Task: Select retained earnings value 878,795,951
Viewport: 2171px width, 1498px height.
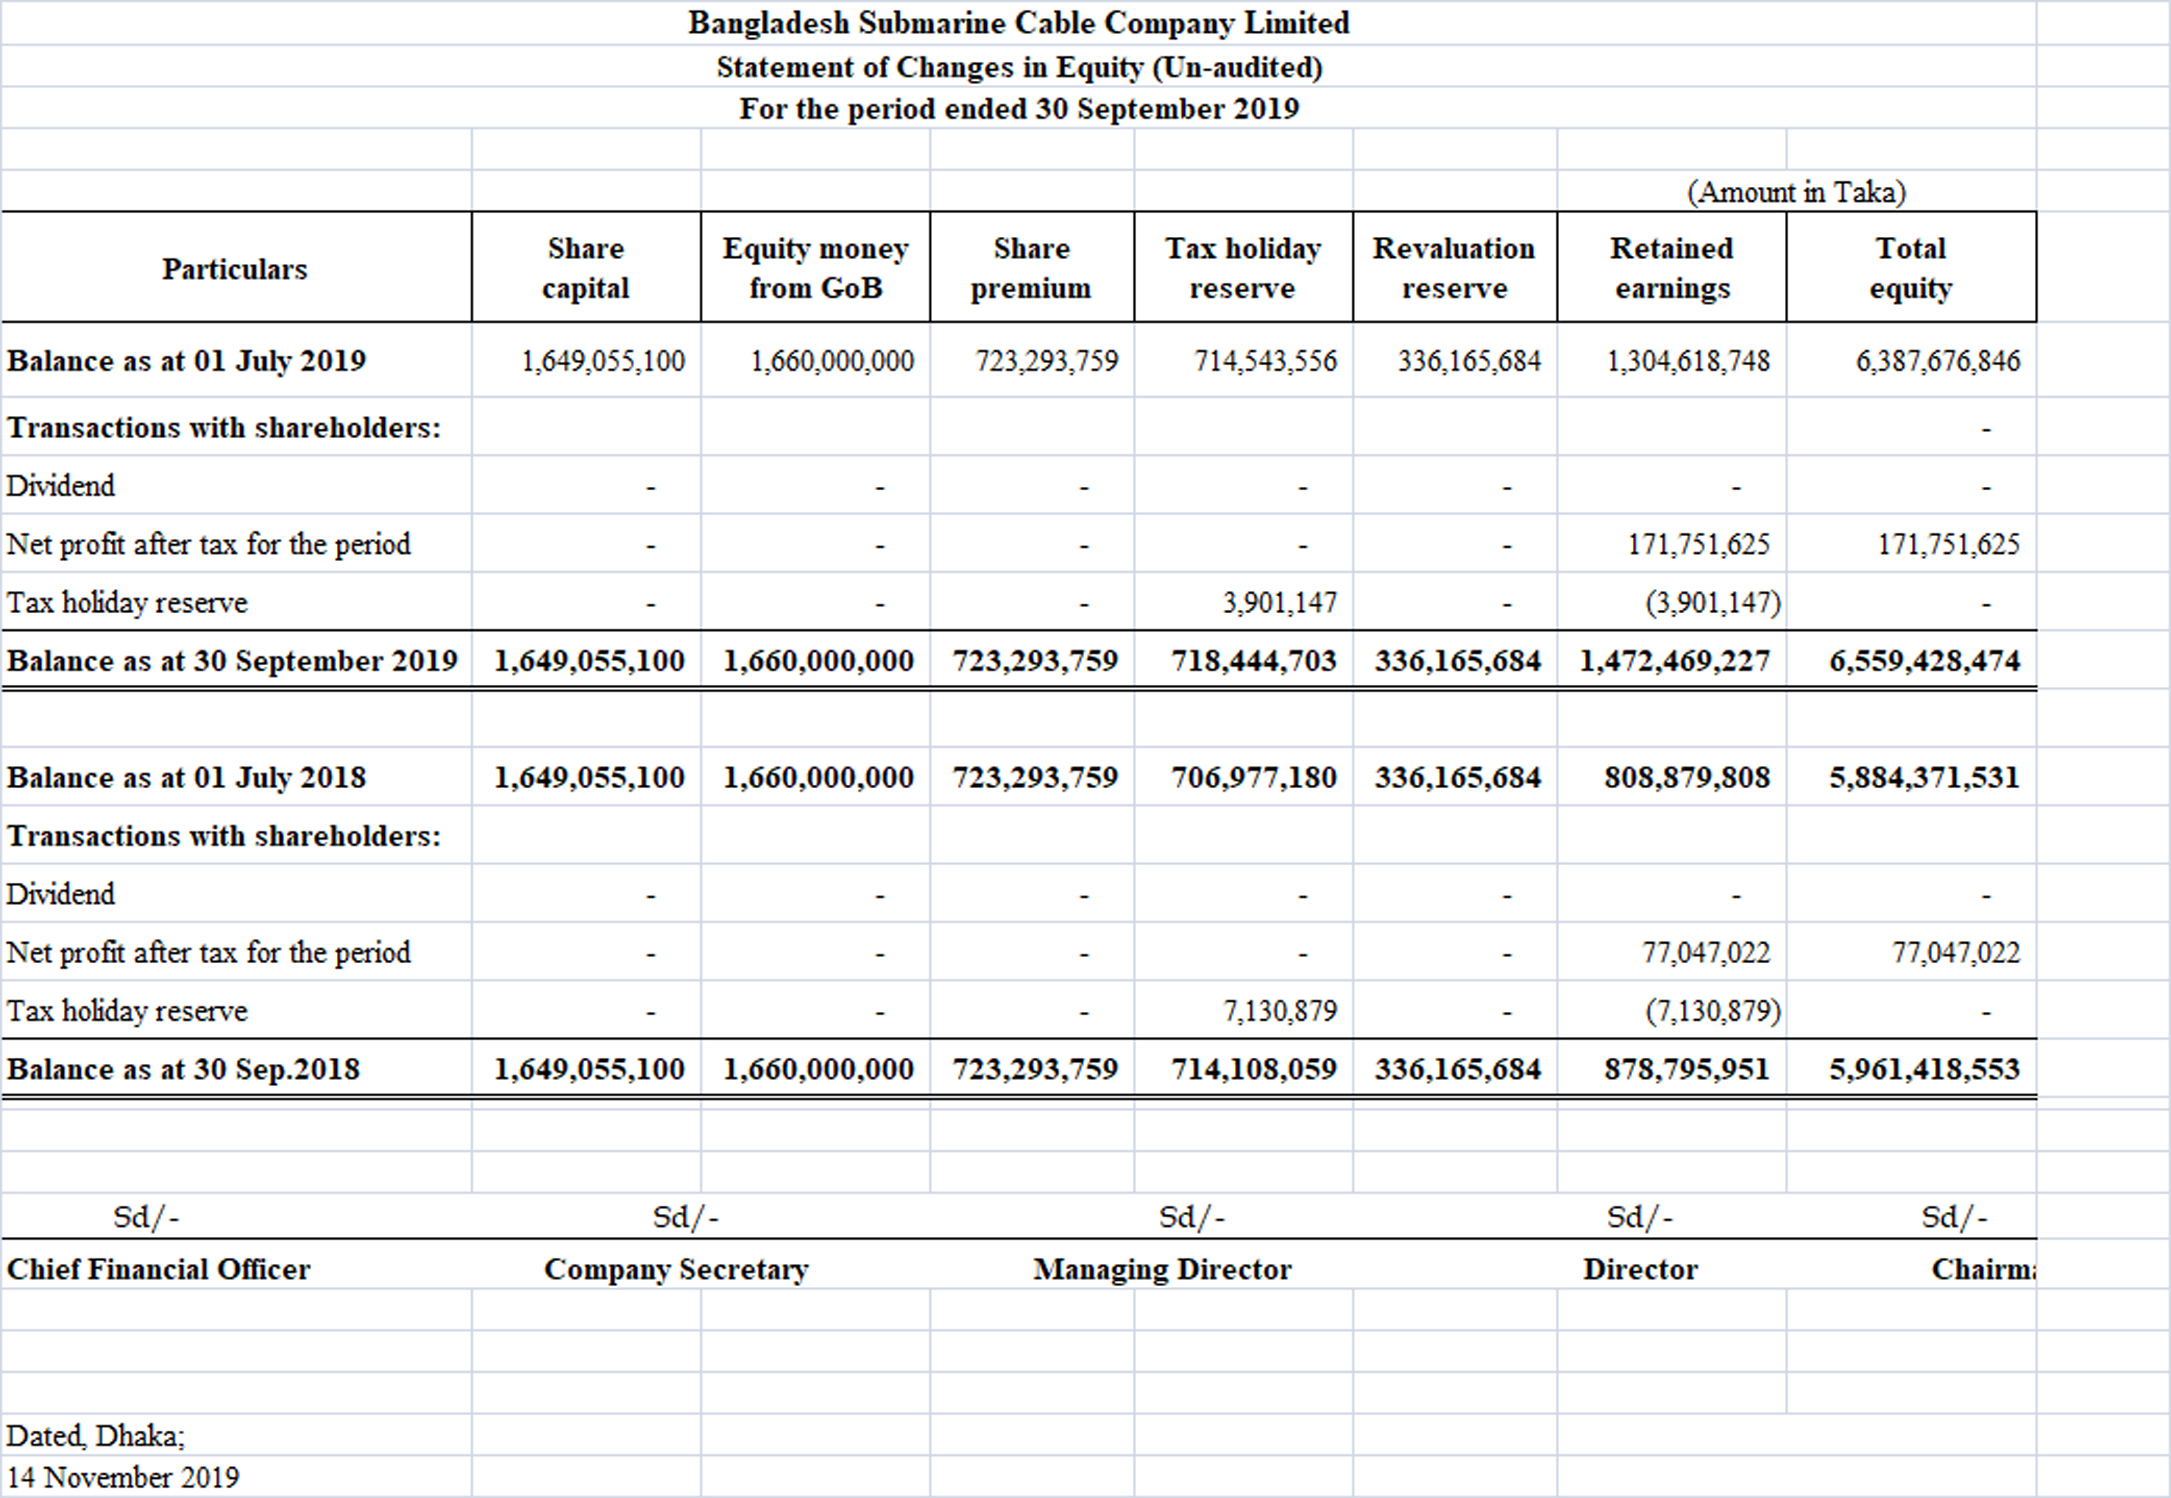Action: click(1686, 1070)
